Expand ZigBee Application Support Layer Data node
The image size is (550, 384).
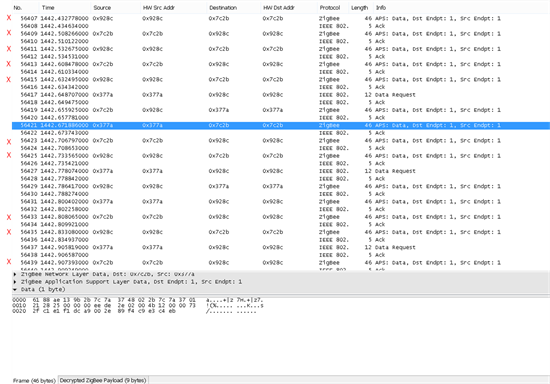(15, 282)
